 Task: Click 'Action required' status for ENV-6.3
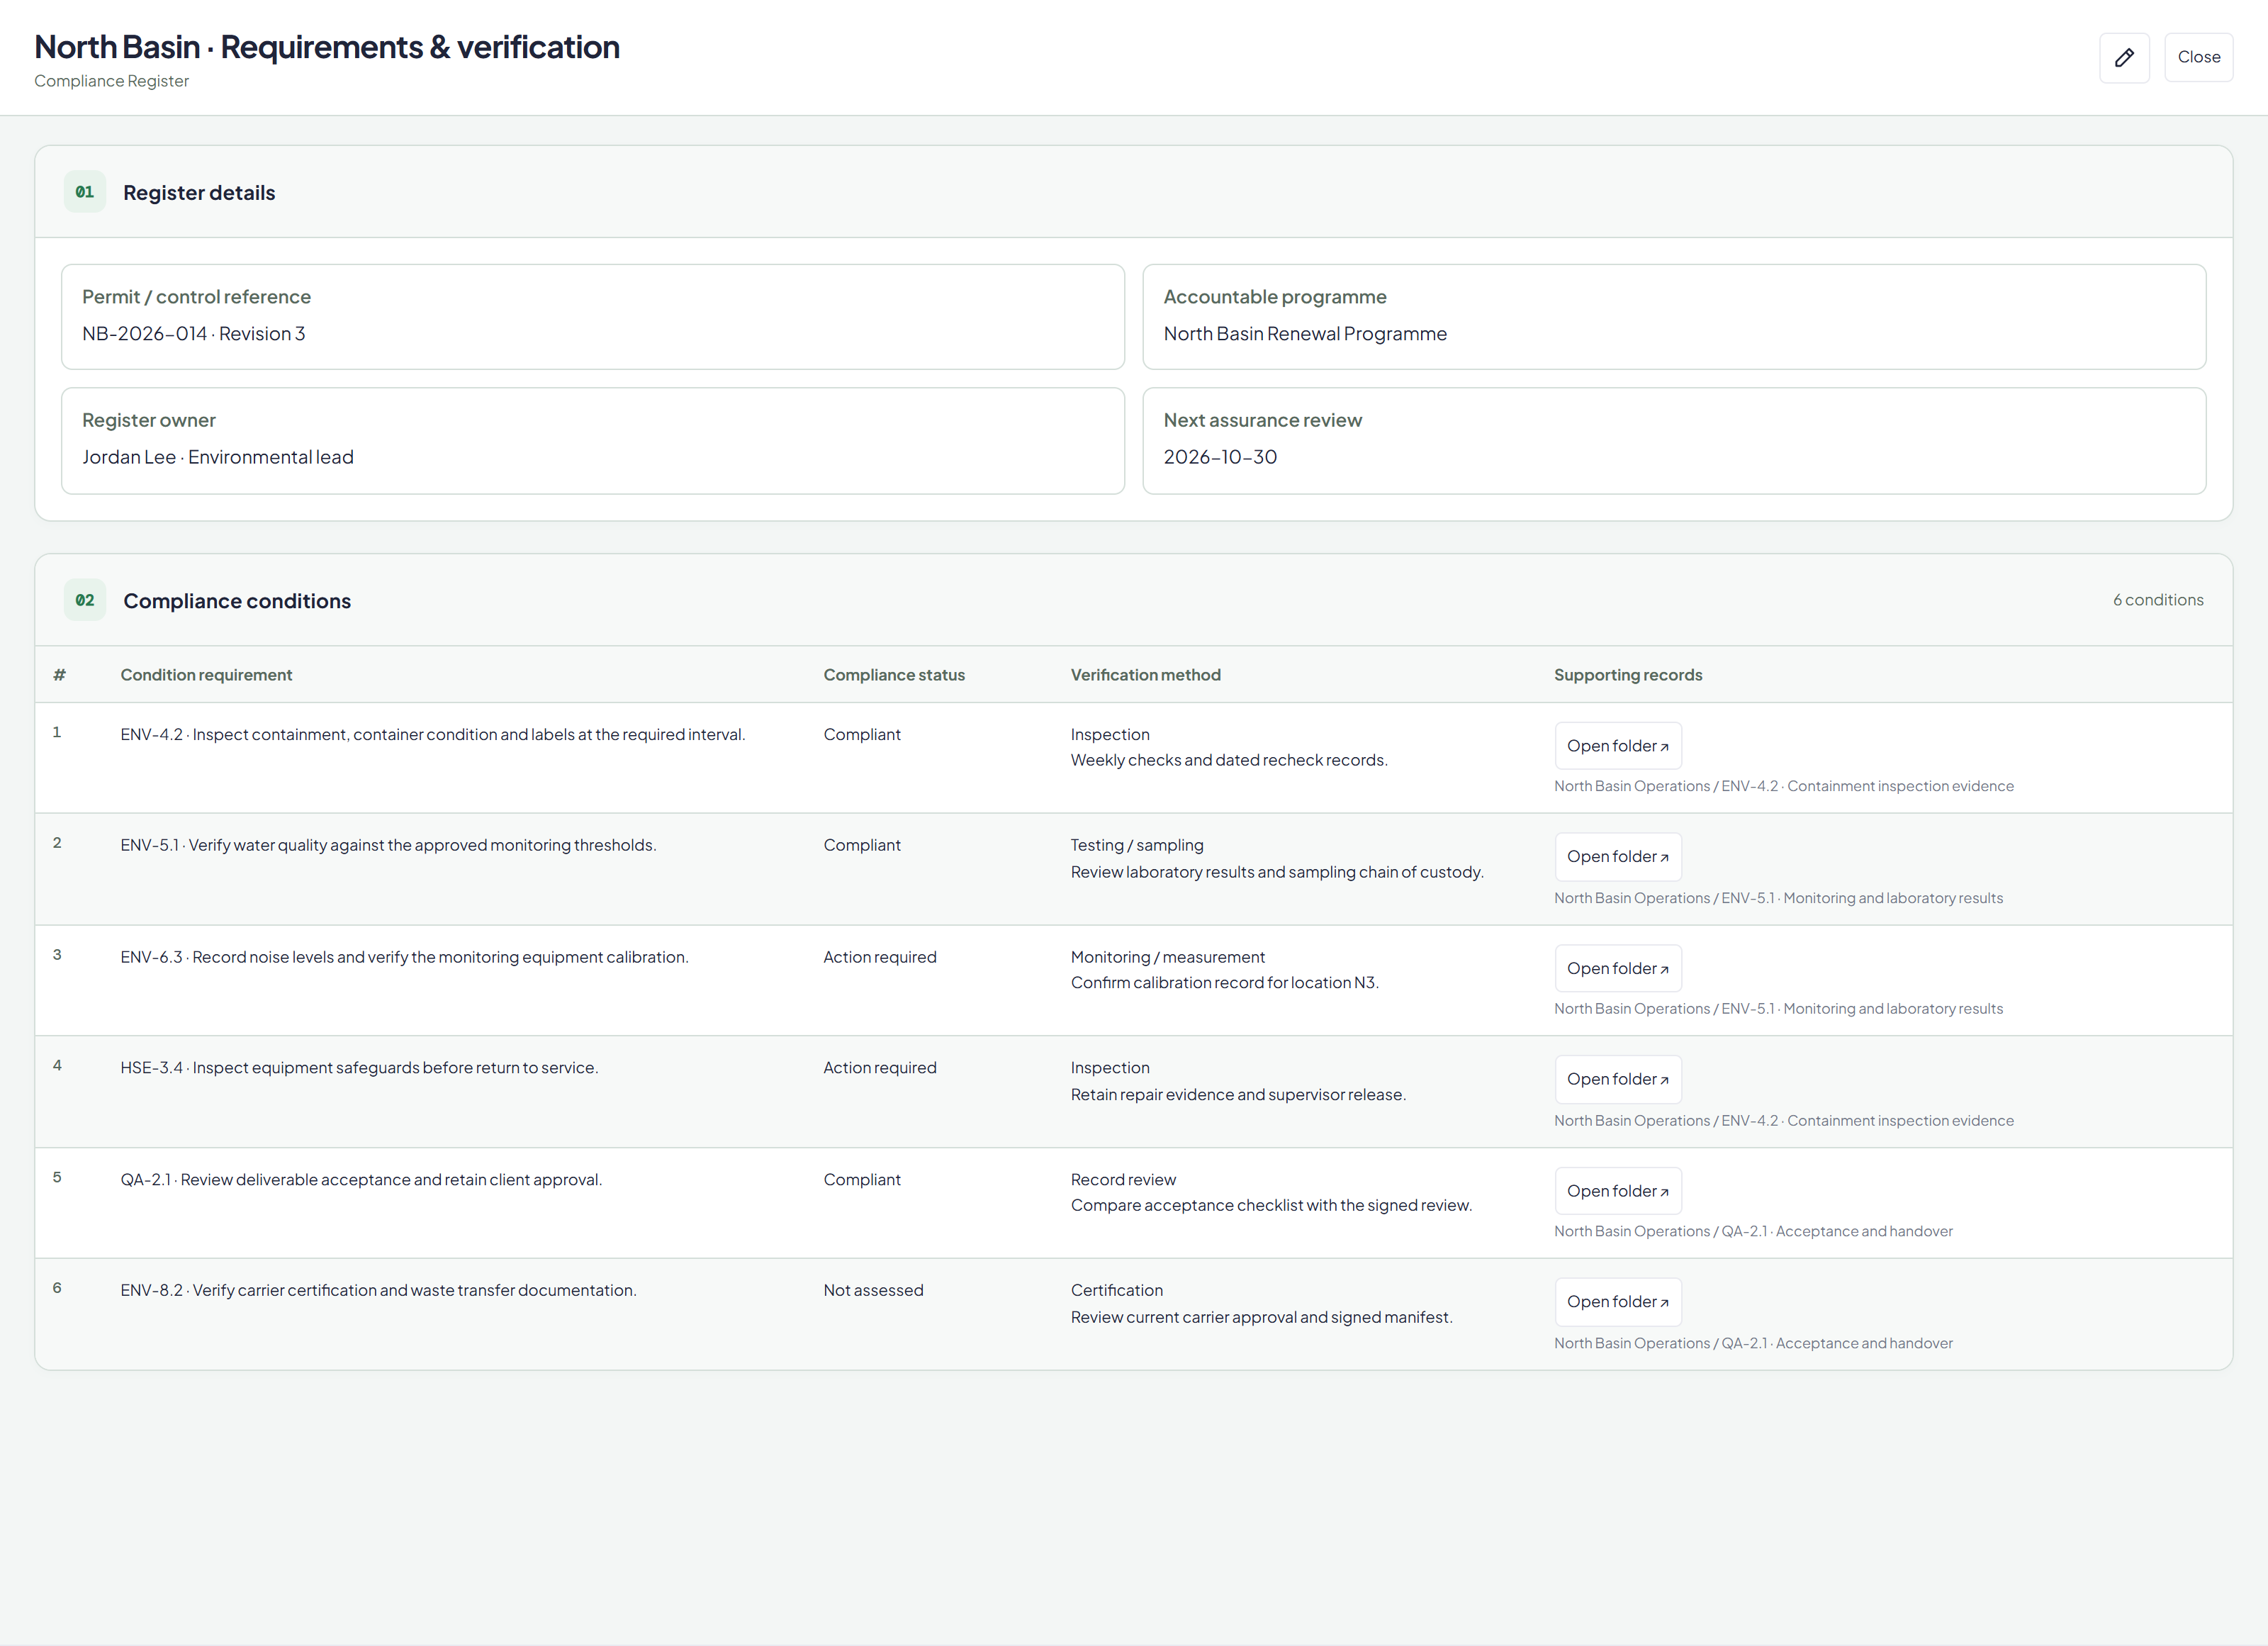click(880, 958)
